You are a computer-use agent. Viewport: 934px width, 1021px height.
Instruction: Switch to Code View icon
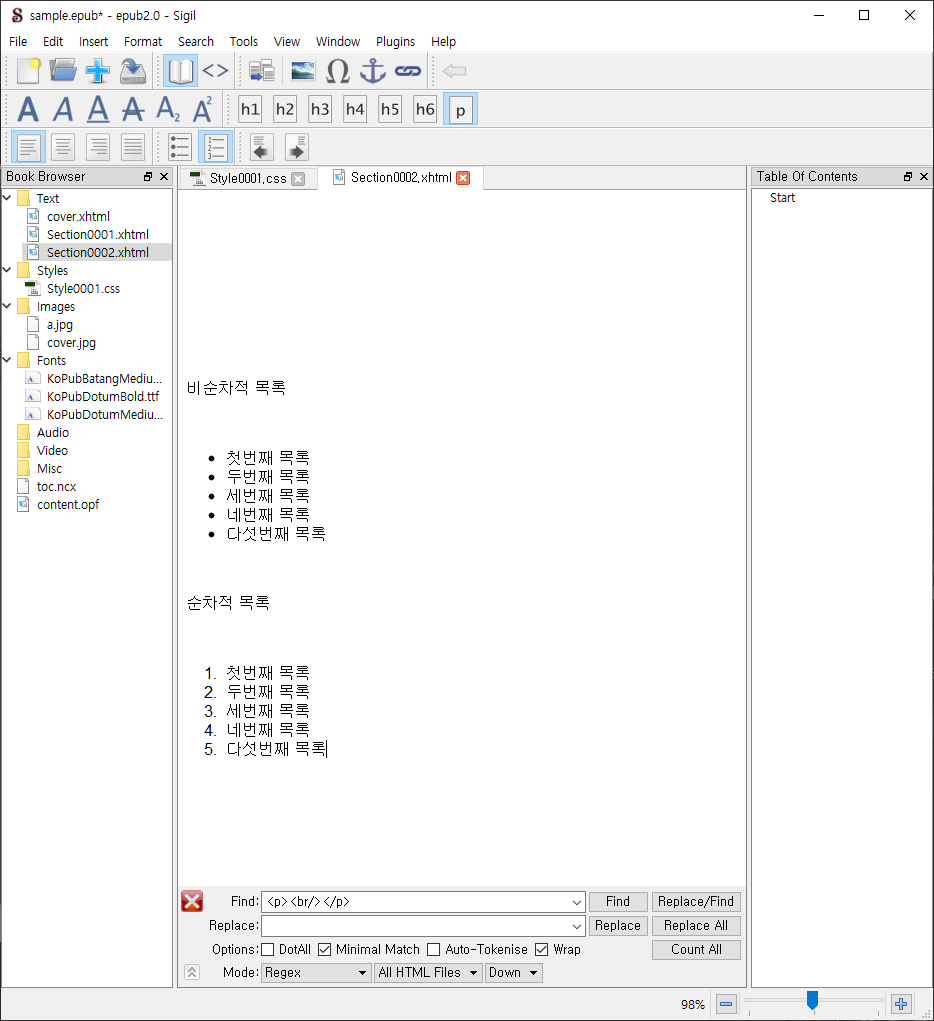coord(216,71)
